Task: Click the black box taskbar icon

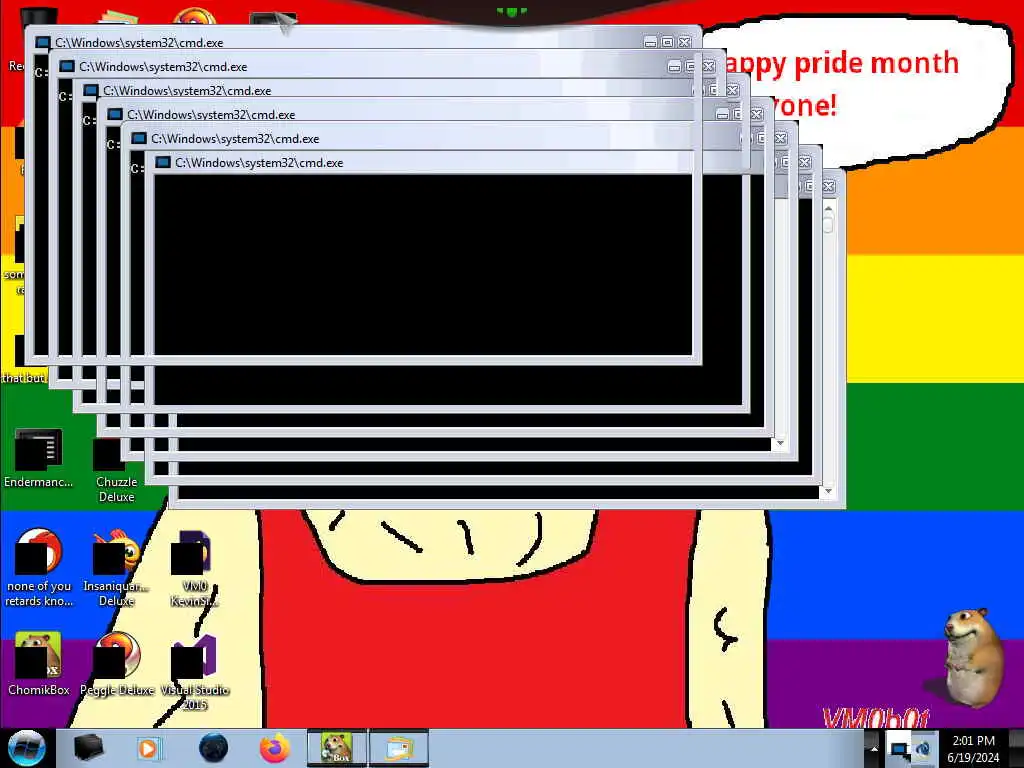Action: (x=88, y=748)
